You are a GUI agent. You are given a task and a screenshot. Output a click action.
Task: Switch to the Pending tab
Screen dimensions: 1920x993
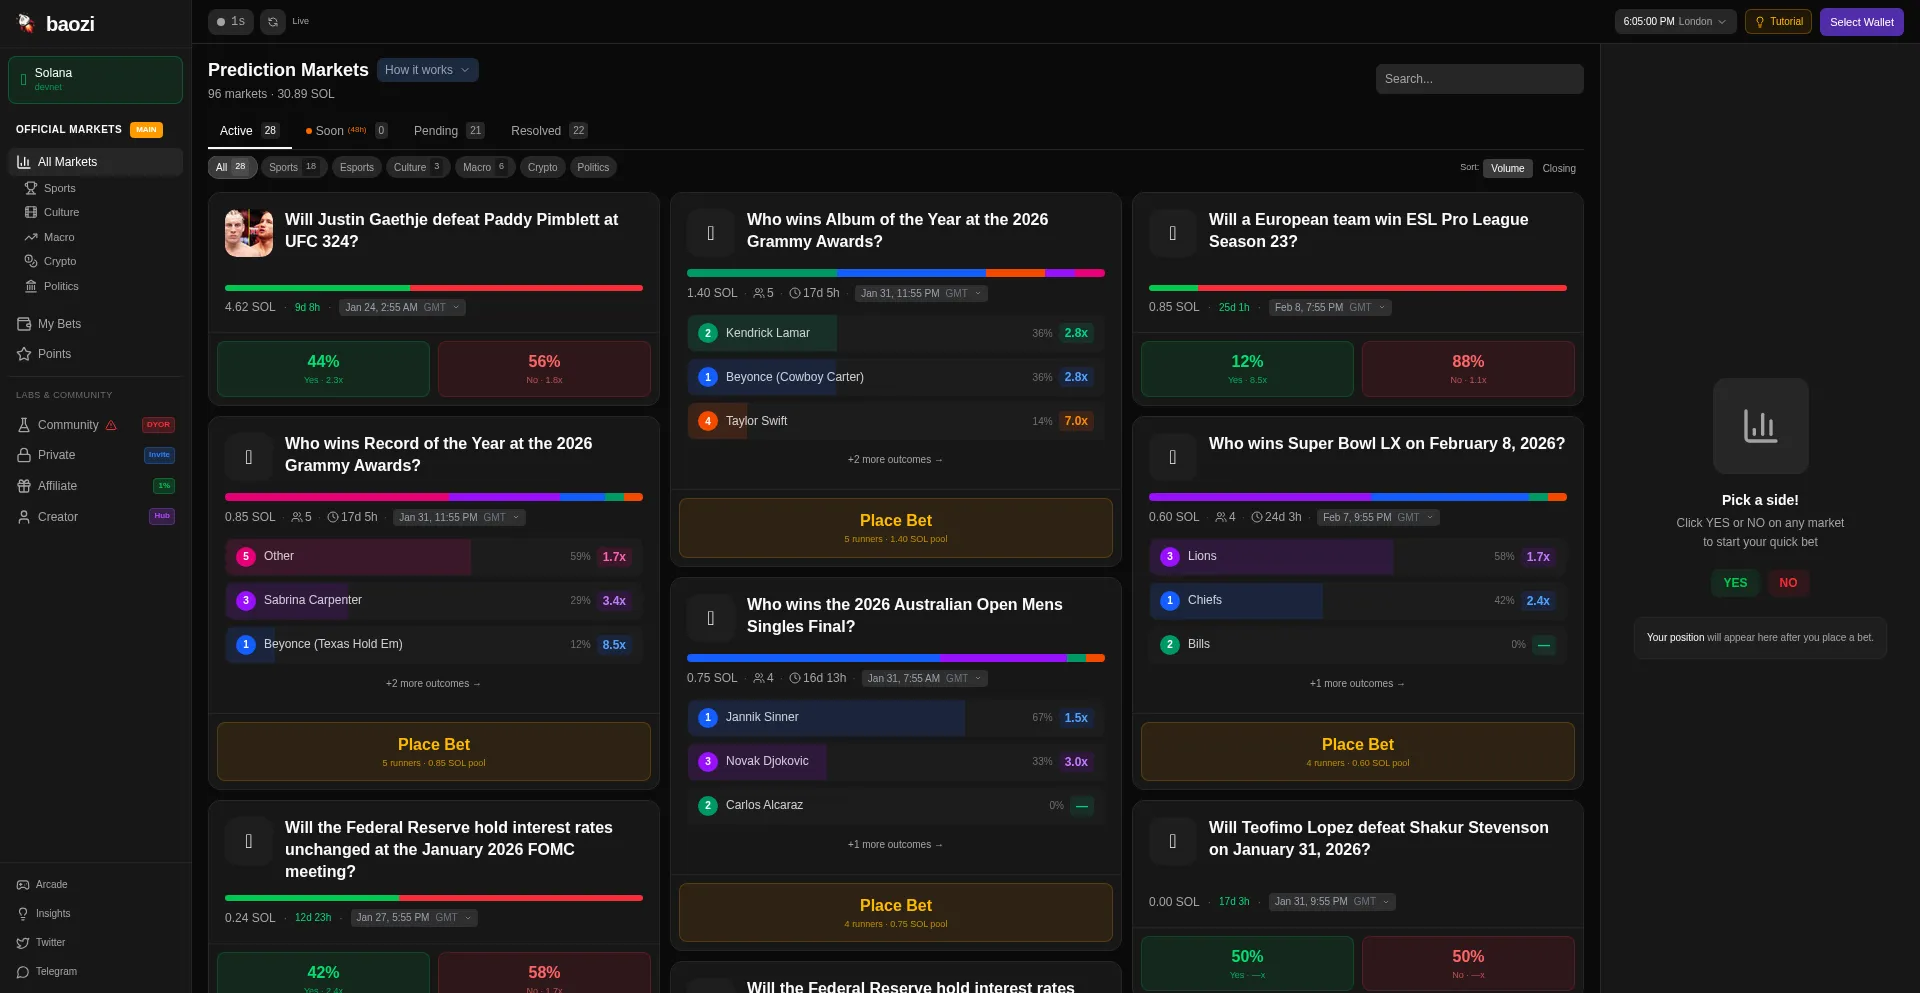[447, 131]
